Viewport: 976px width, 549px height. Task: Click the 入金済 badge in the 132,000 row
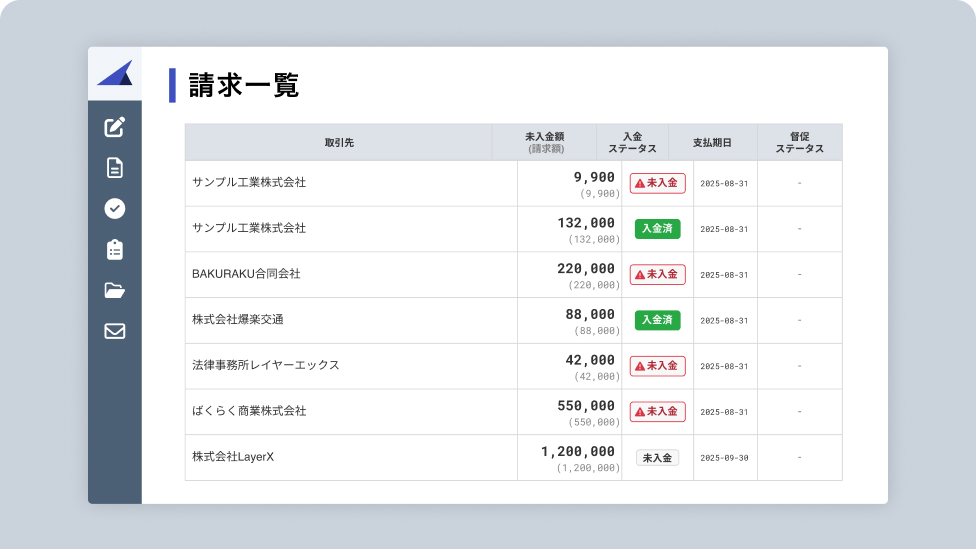[x=657, y=228]
